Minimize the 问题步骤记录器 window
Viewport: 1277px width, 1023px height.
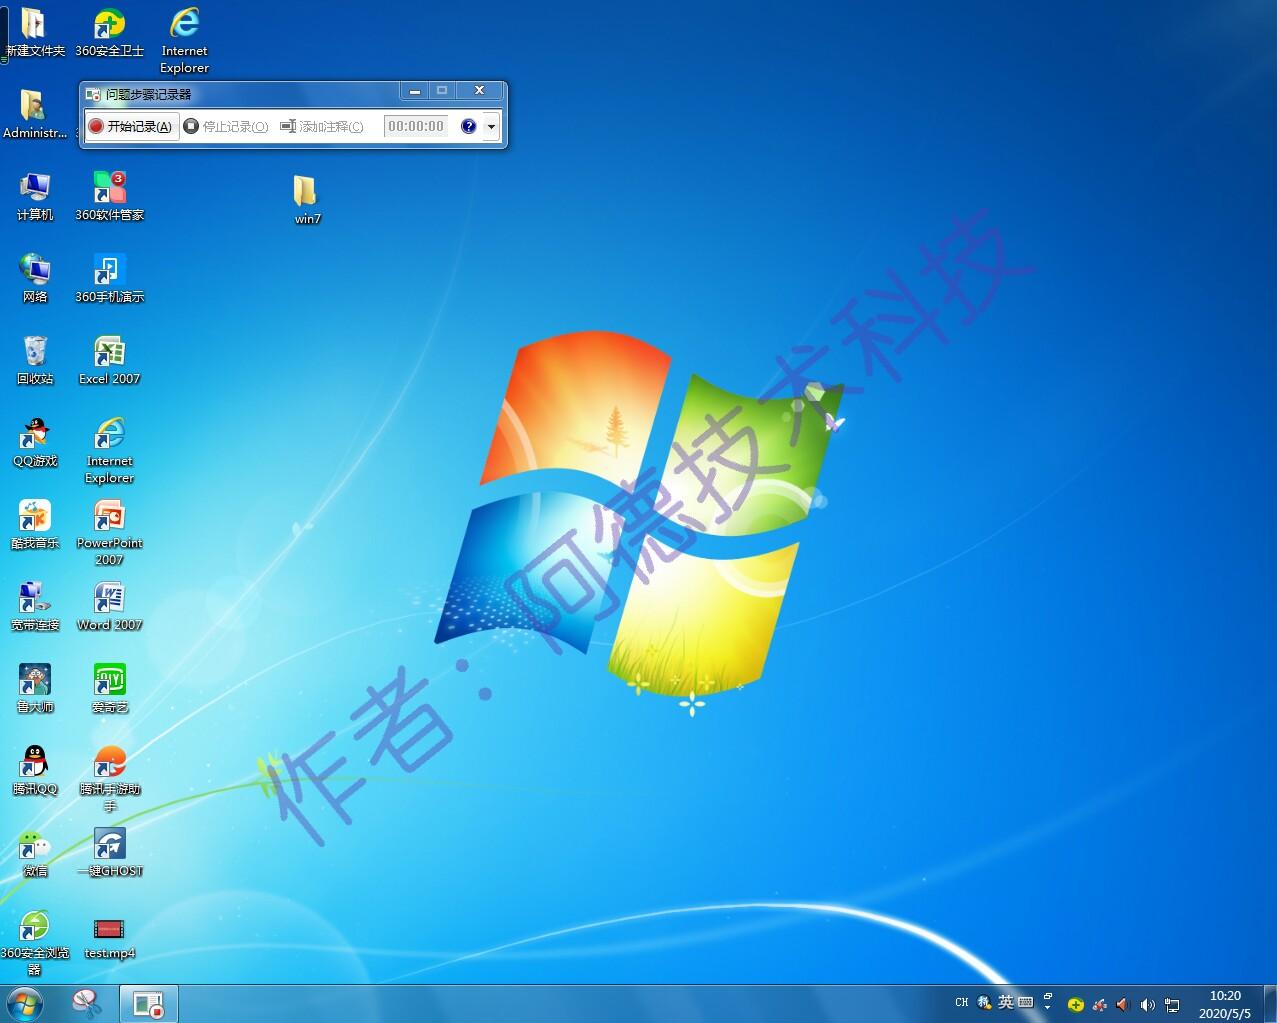[414, 91]
